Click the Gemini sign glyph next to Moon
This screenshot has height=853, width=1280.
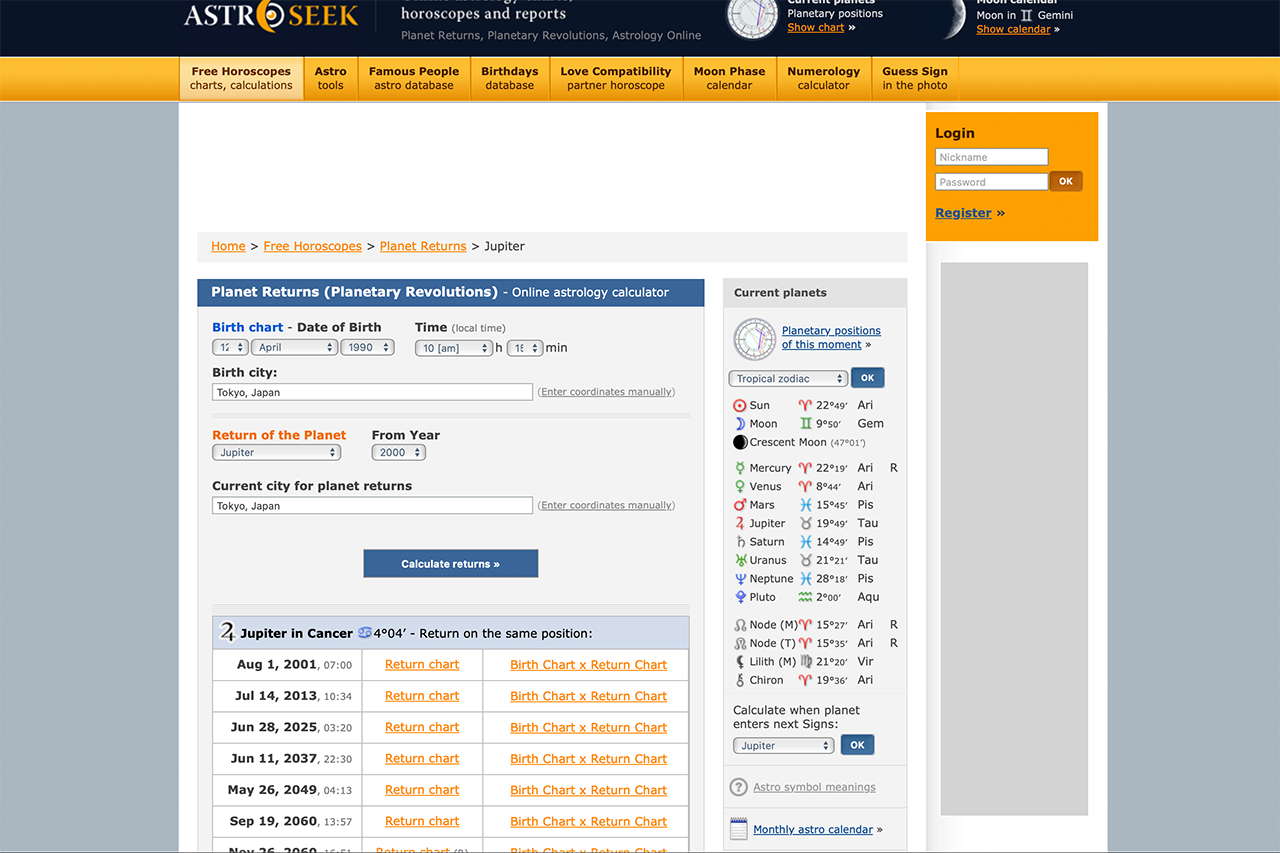click(805, 424)
